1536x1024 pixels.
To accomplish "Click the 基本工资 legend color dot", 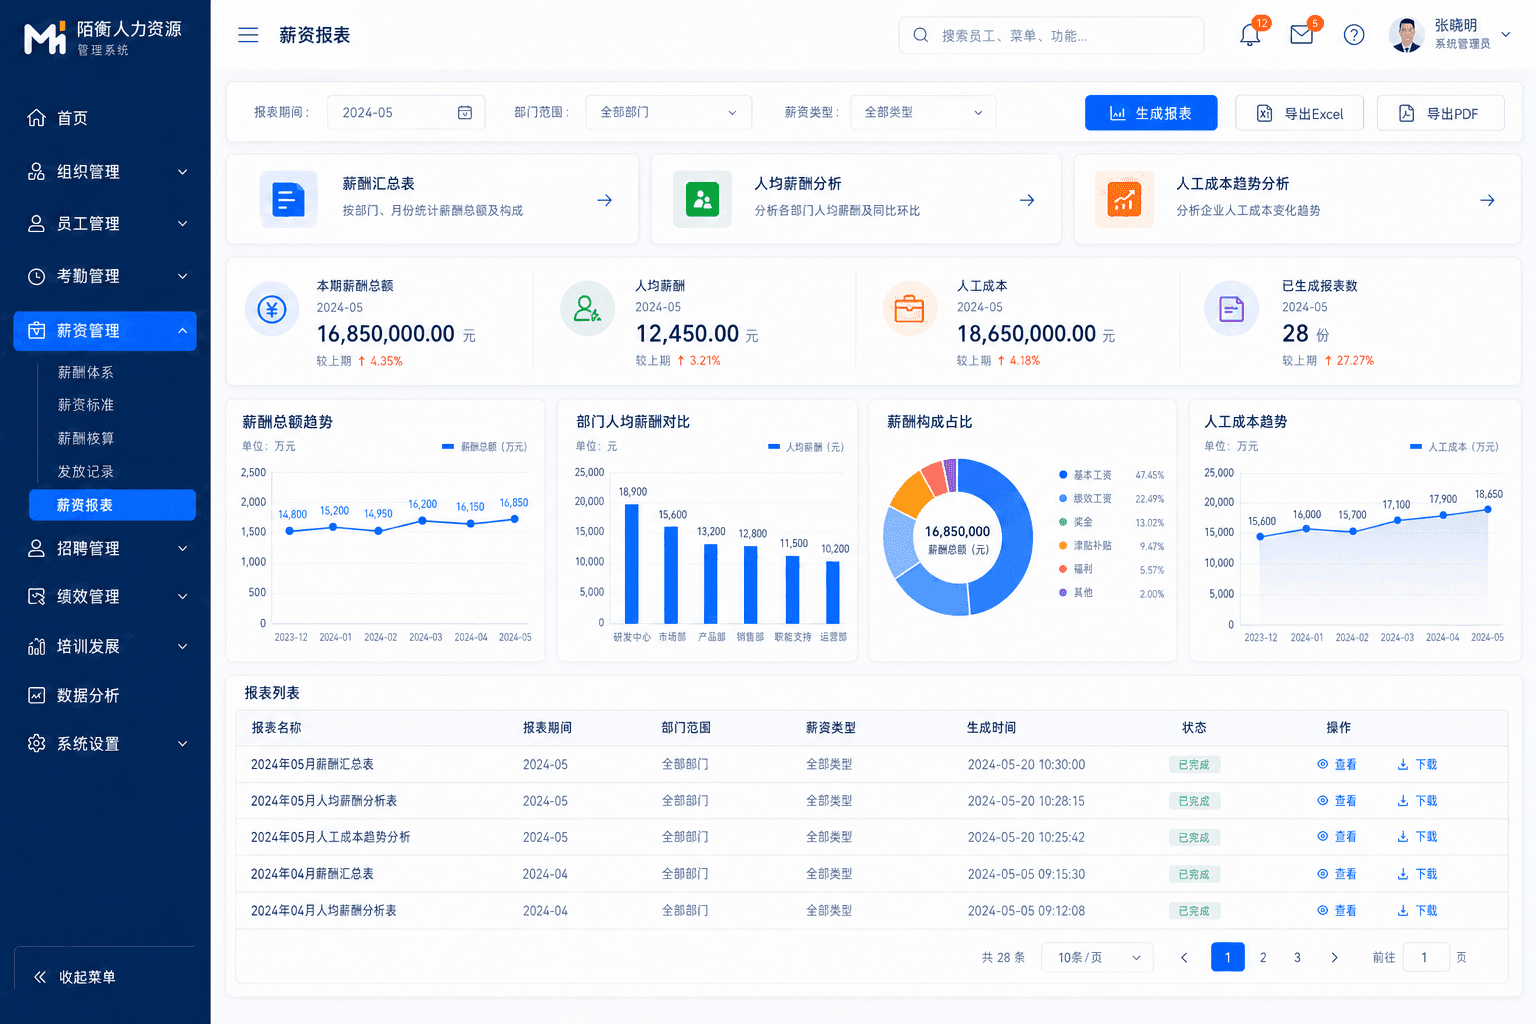I will pos(1063,475).
